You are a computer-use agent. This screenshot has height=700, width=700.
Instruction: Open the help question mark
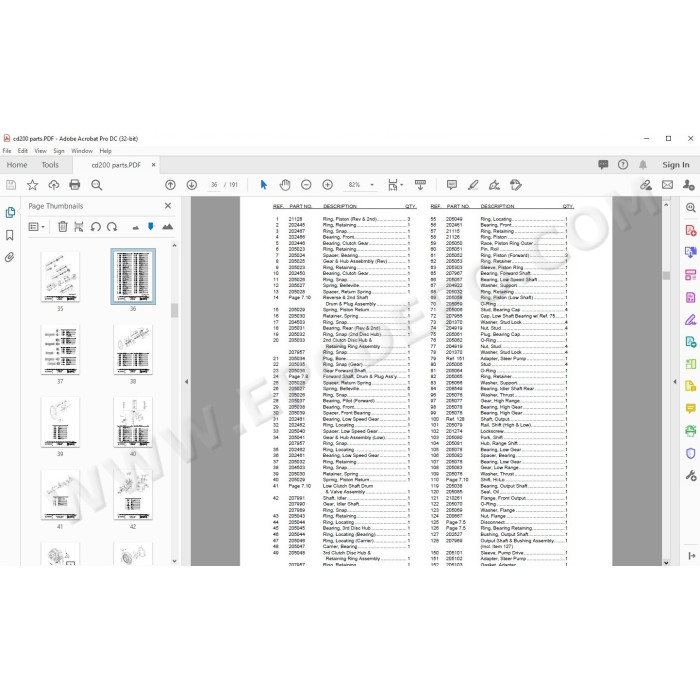point(623,165)
